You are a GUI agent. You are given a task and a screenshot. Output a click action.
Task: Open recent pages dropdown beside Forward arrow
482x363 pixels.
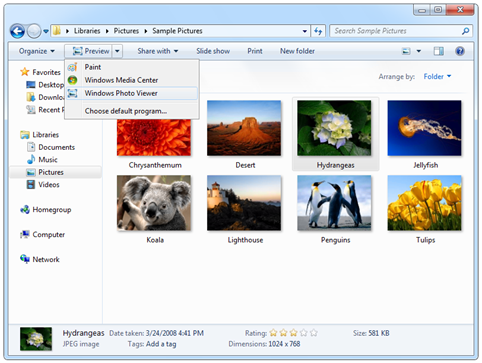(46, 31)
